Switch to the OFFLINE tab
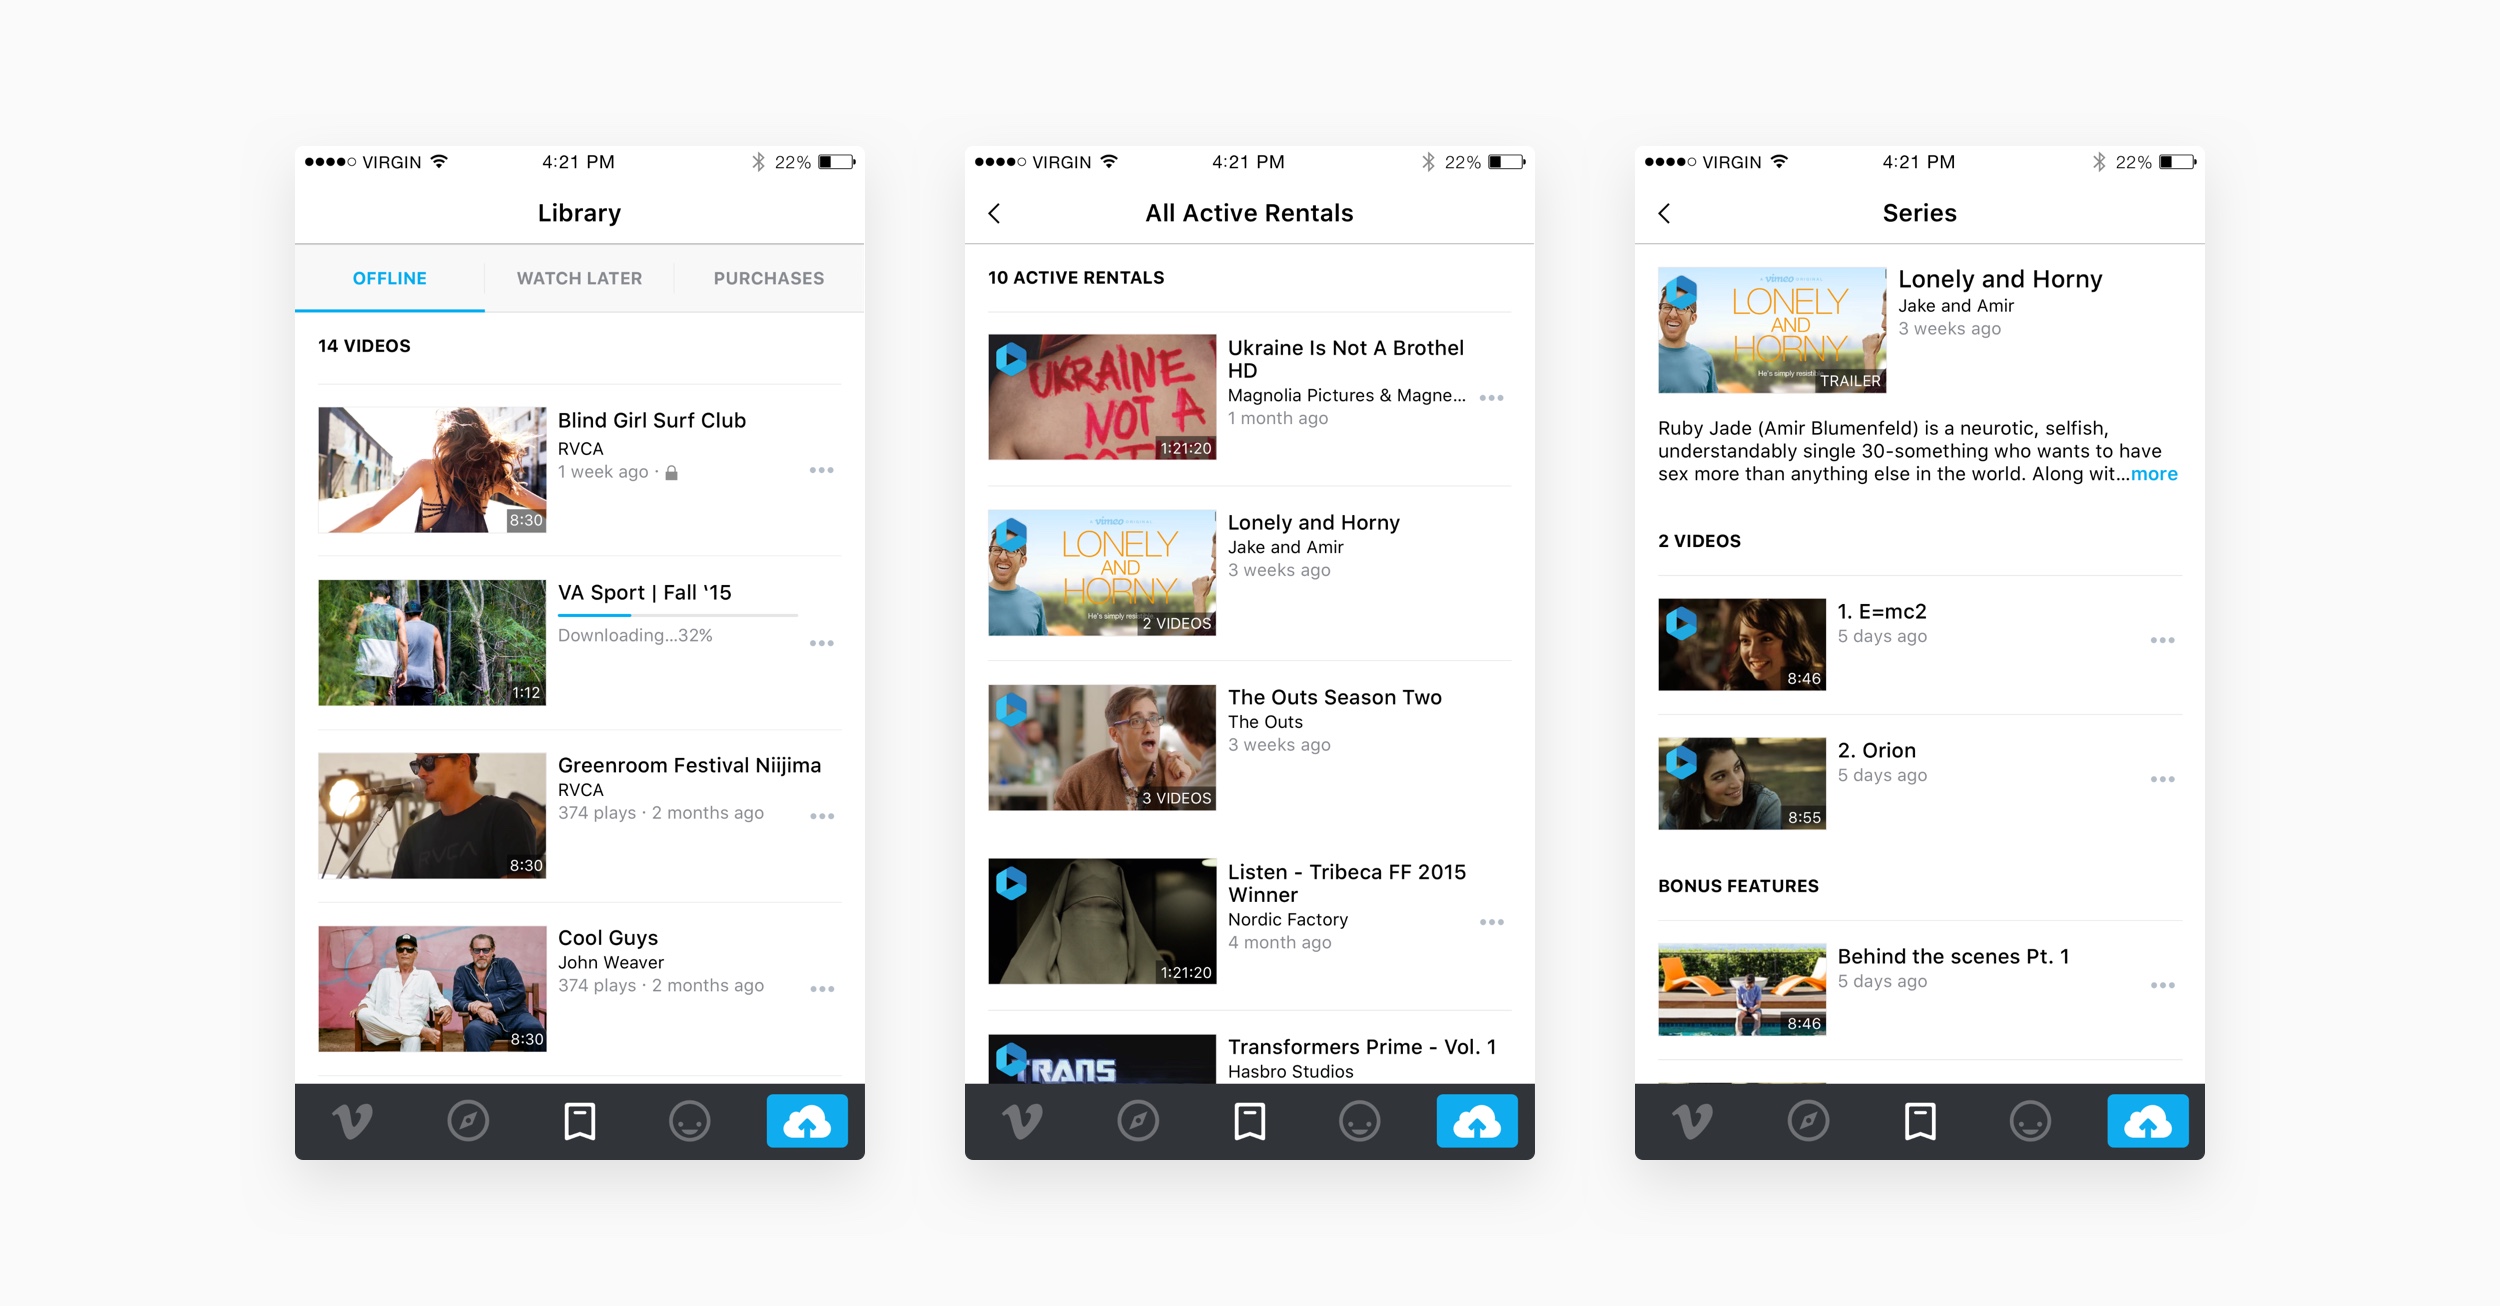The image size is (2500, 1306). (x=390, y=278)
